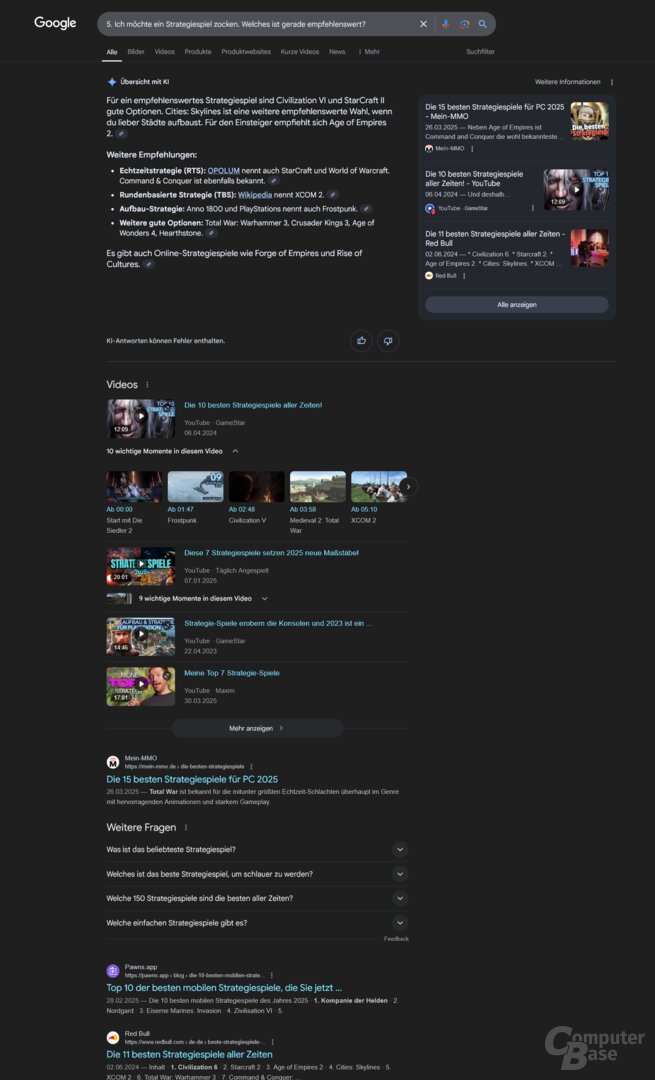Open the Civilization V key moment thumbnail
The image size is (655, 1080).
point(256,486)
